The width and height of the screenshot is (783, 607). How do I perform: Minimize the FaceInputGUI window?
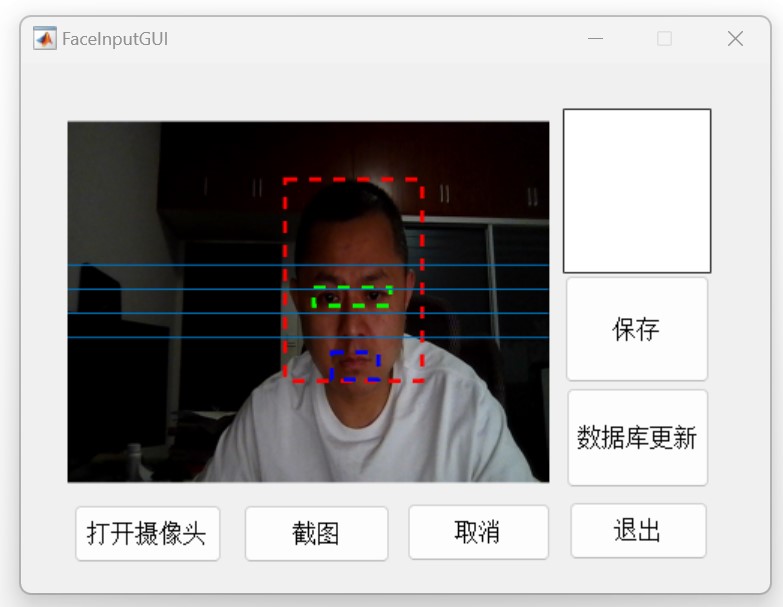[x=595, y=38]
